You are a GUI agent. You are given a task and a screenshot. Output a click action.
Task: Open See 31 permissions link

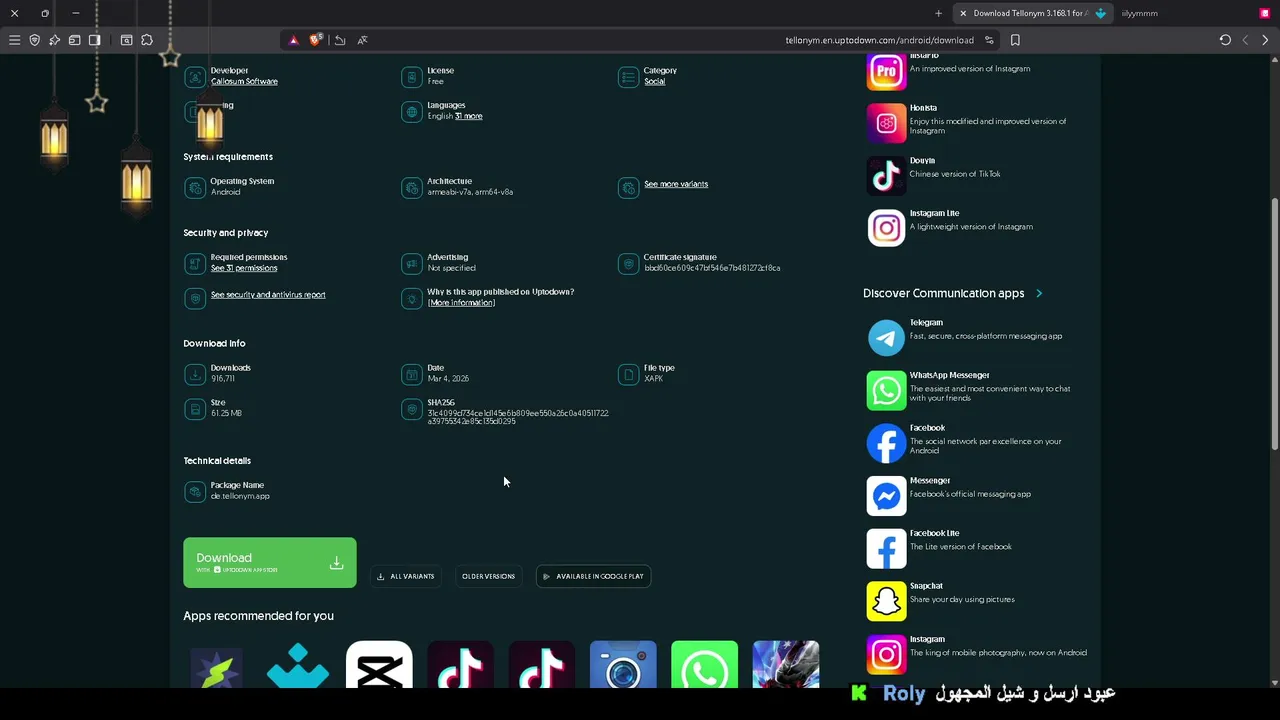coord(244,268)
